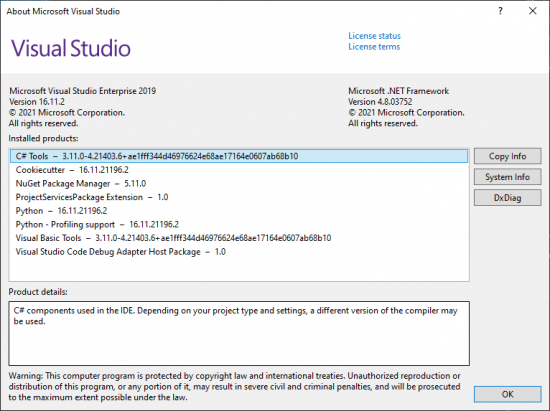Click the Microsoft .NET Framework label
Image resolution: width=550 pixels, height=411 pixels.
click(398, 91)
